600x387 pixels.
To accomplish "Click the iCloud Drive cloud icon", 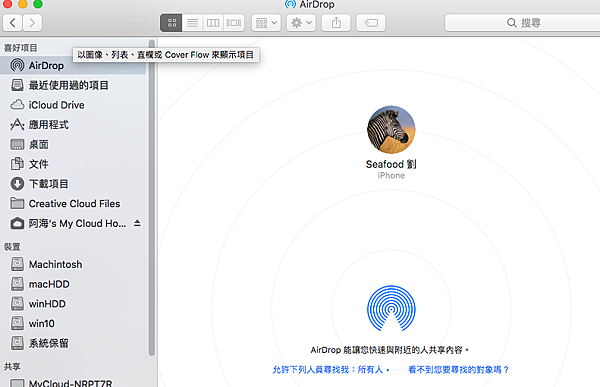I will tap(17, 105).
